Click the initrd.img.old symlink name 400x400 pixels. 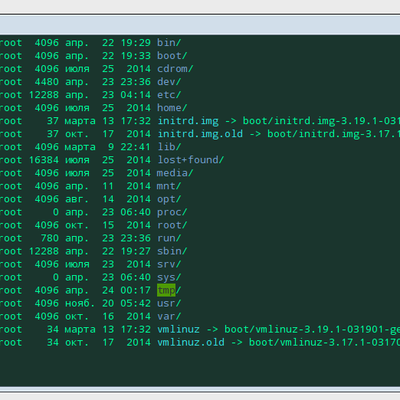click(200, 134)
